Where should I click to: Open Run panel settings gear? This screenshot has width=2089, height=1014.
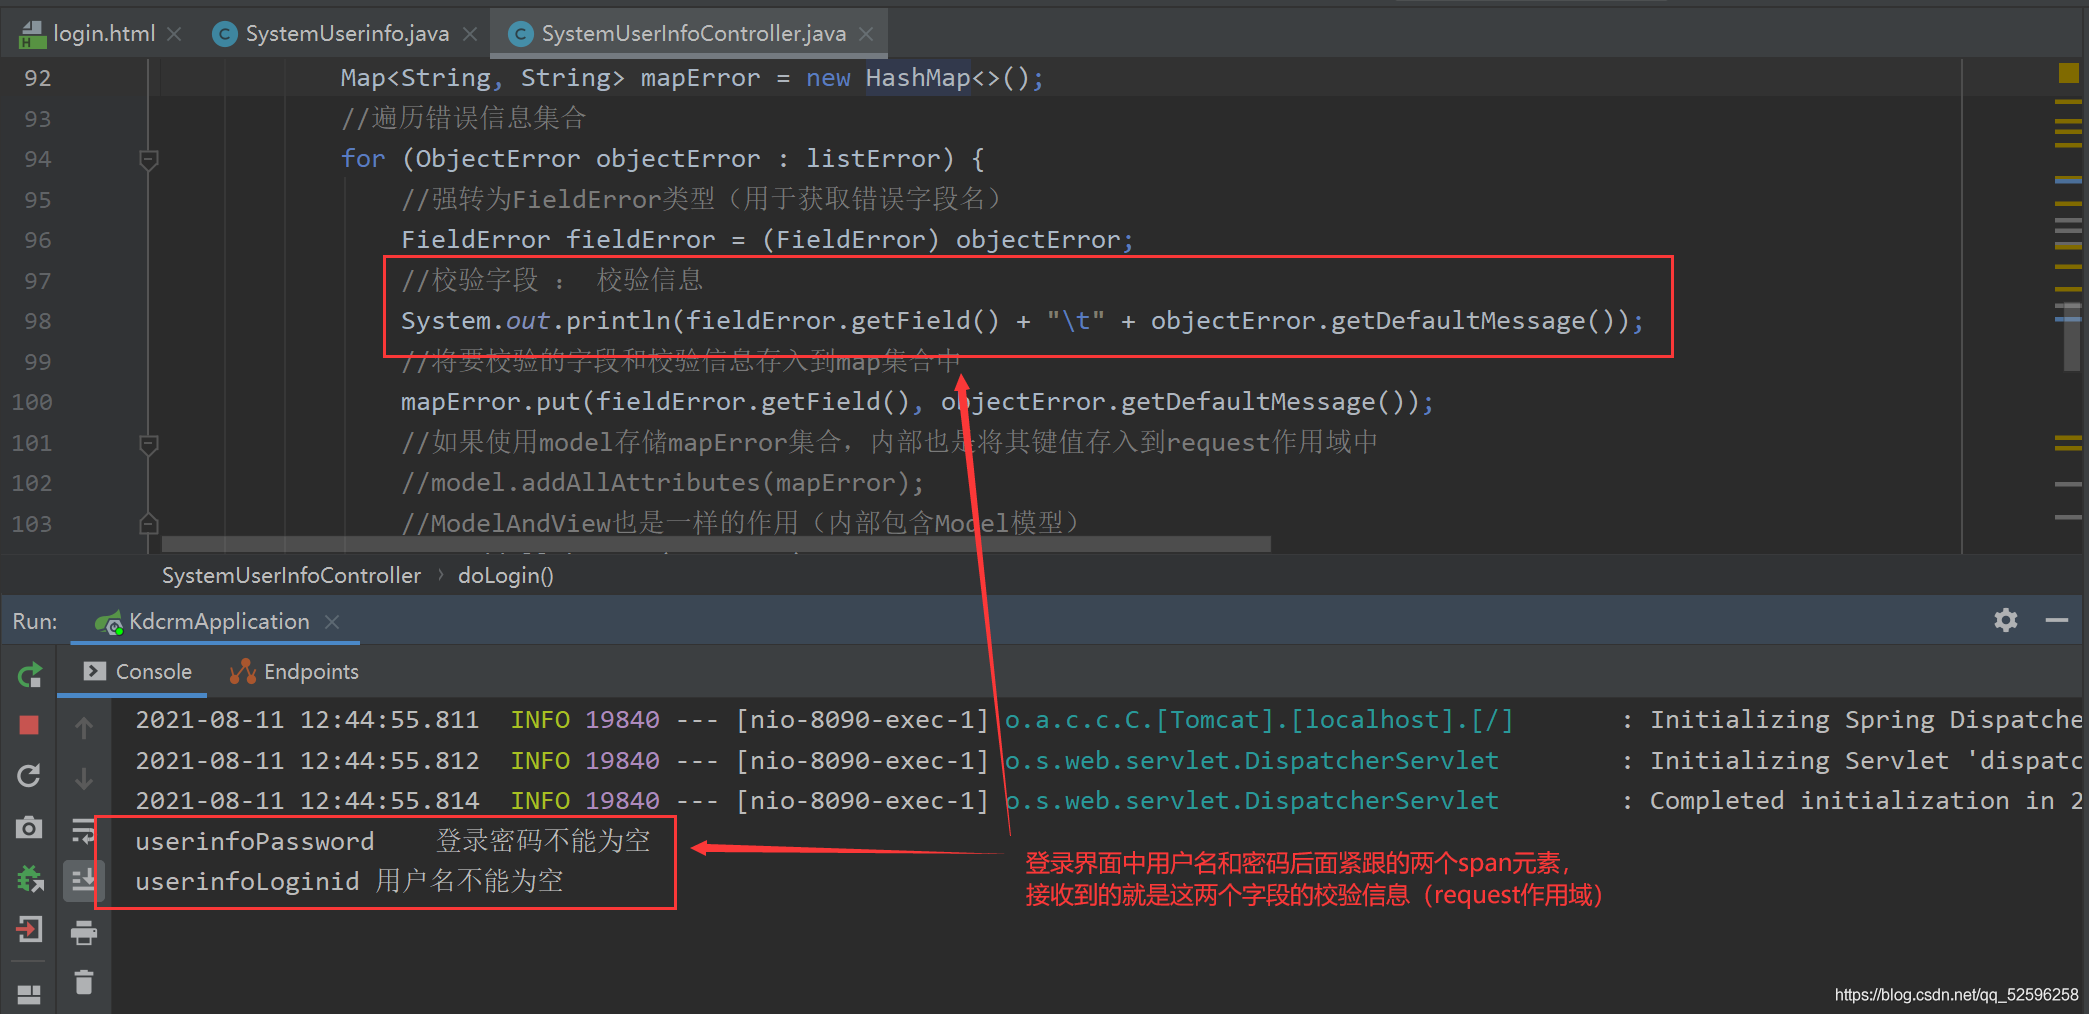(x=2006, y=620)
